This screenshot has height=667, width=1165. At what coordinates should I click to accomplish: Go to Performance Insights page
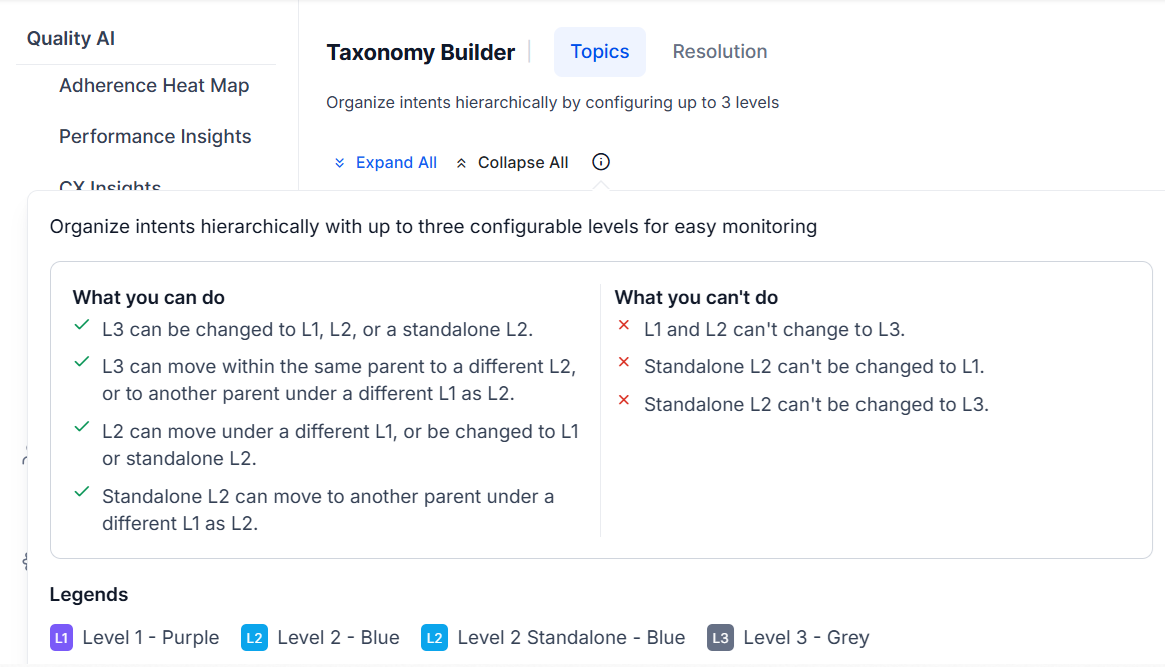155,137
